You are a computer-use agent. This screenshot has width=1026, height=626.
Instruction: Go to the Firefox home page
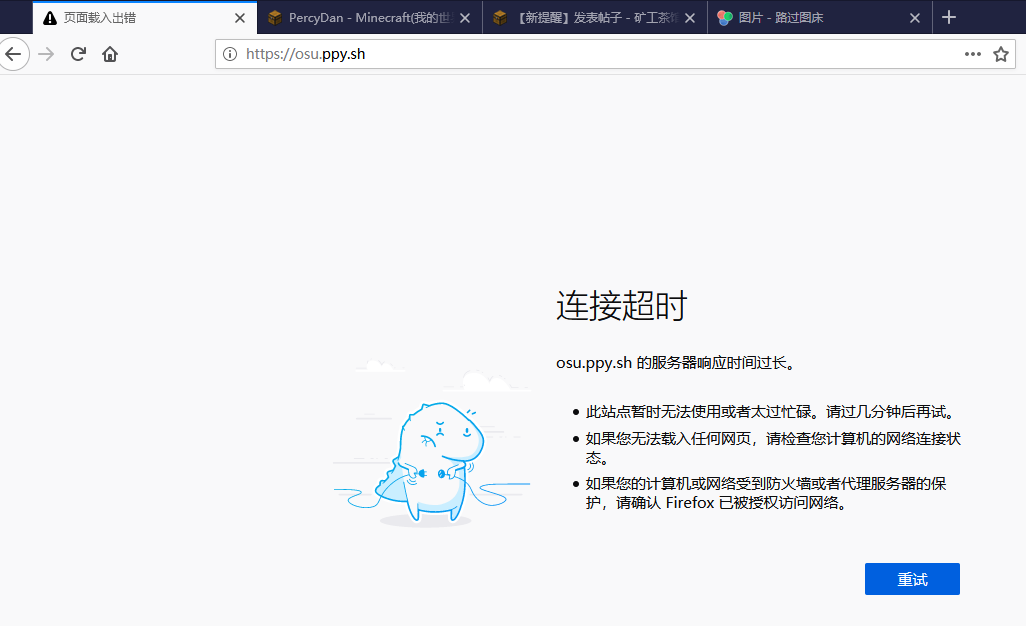click(110, 54)
